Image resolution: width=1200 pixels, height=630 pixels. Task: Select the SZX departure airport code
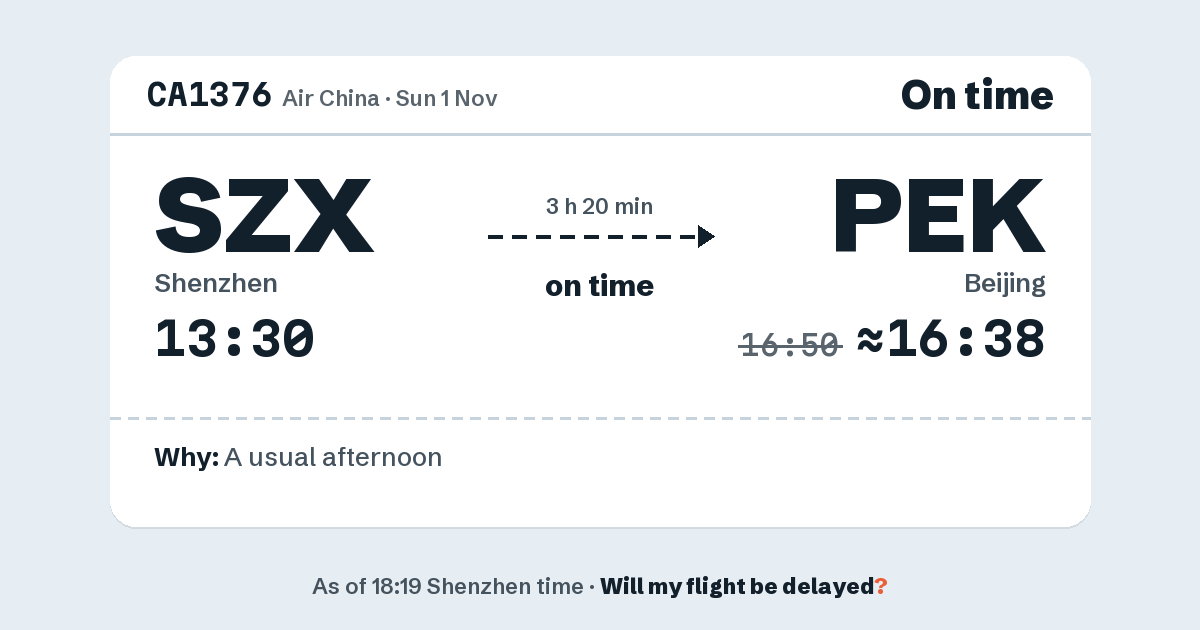tap(264, 215)
